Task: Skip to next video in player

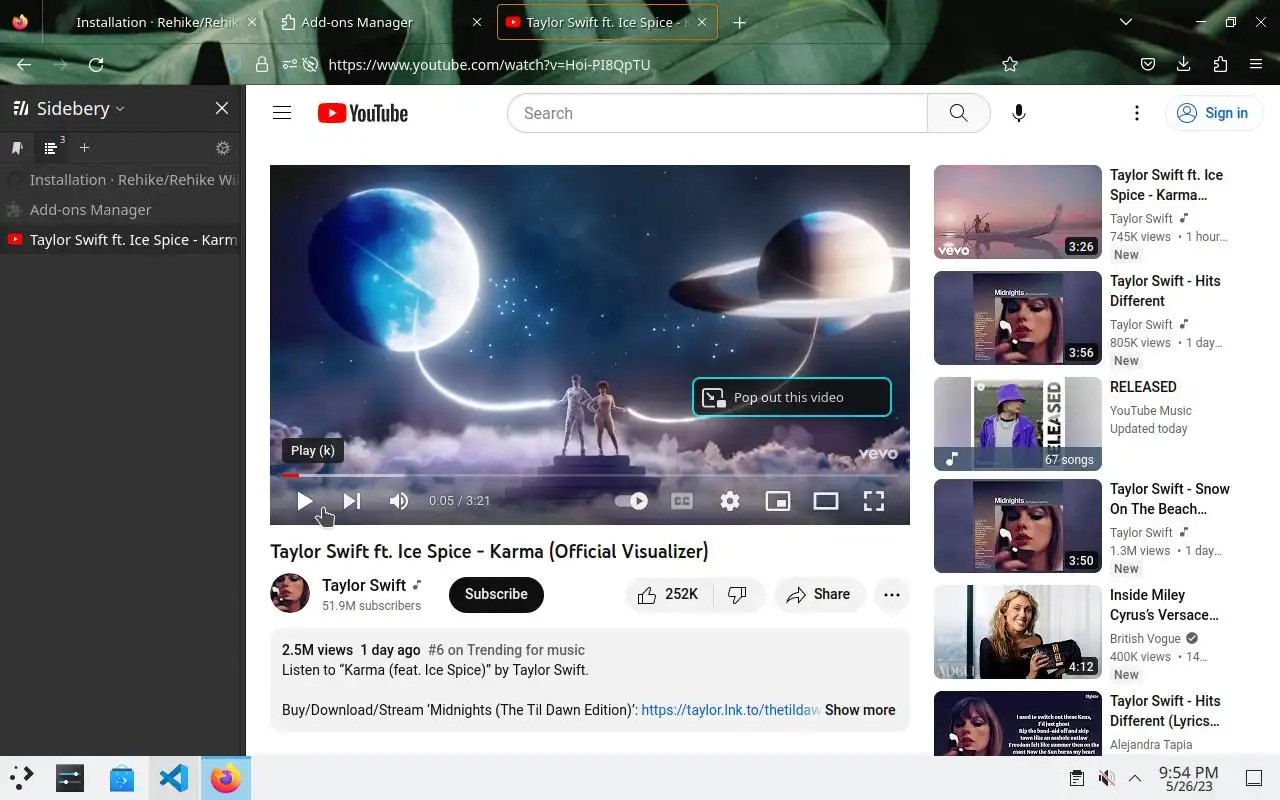Action: coord(352,501)
